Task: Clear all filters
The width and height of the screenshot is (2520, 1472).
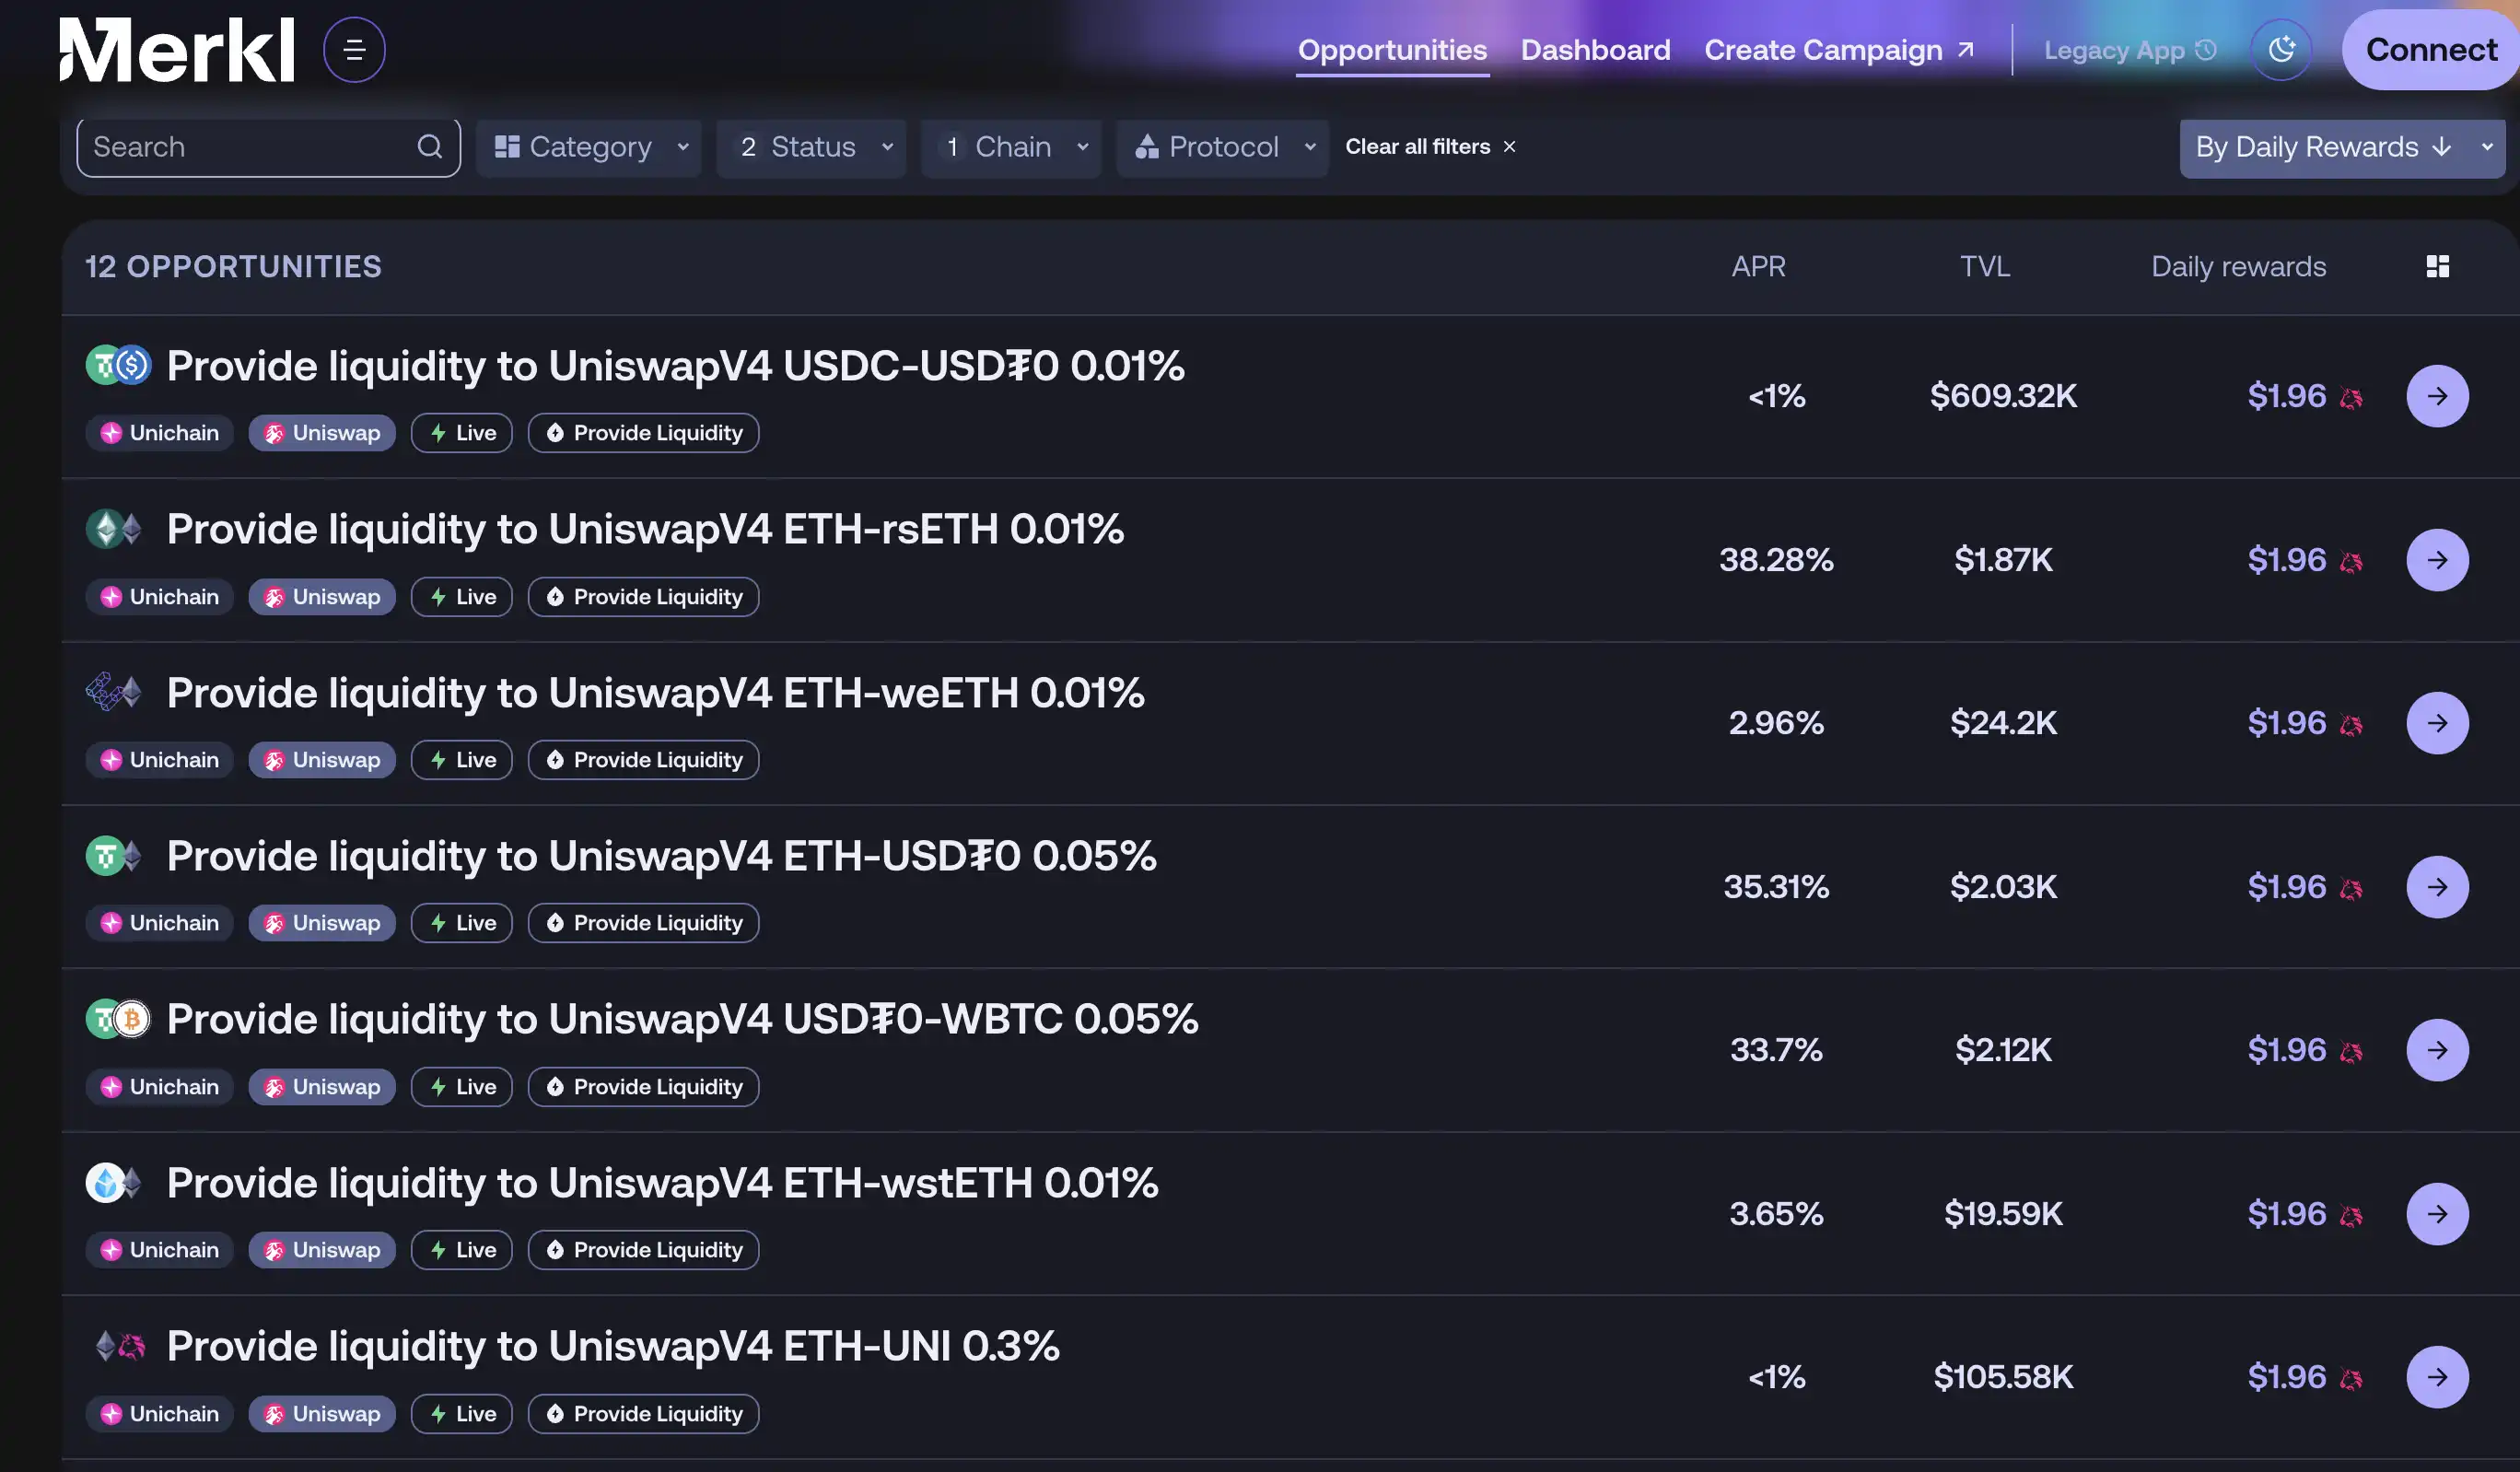Action: [1430, 147]
